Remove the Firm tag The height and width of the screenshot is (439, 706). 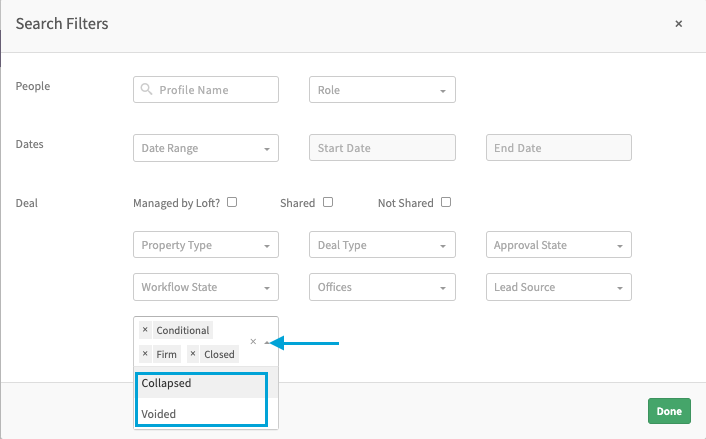click(145, 354)
